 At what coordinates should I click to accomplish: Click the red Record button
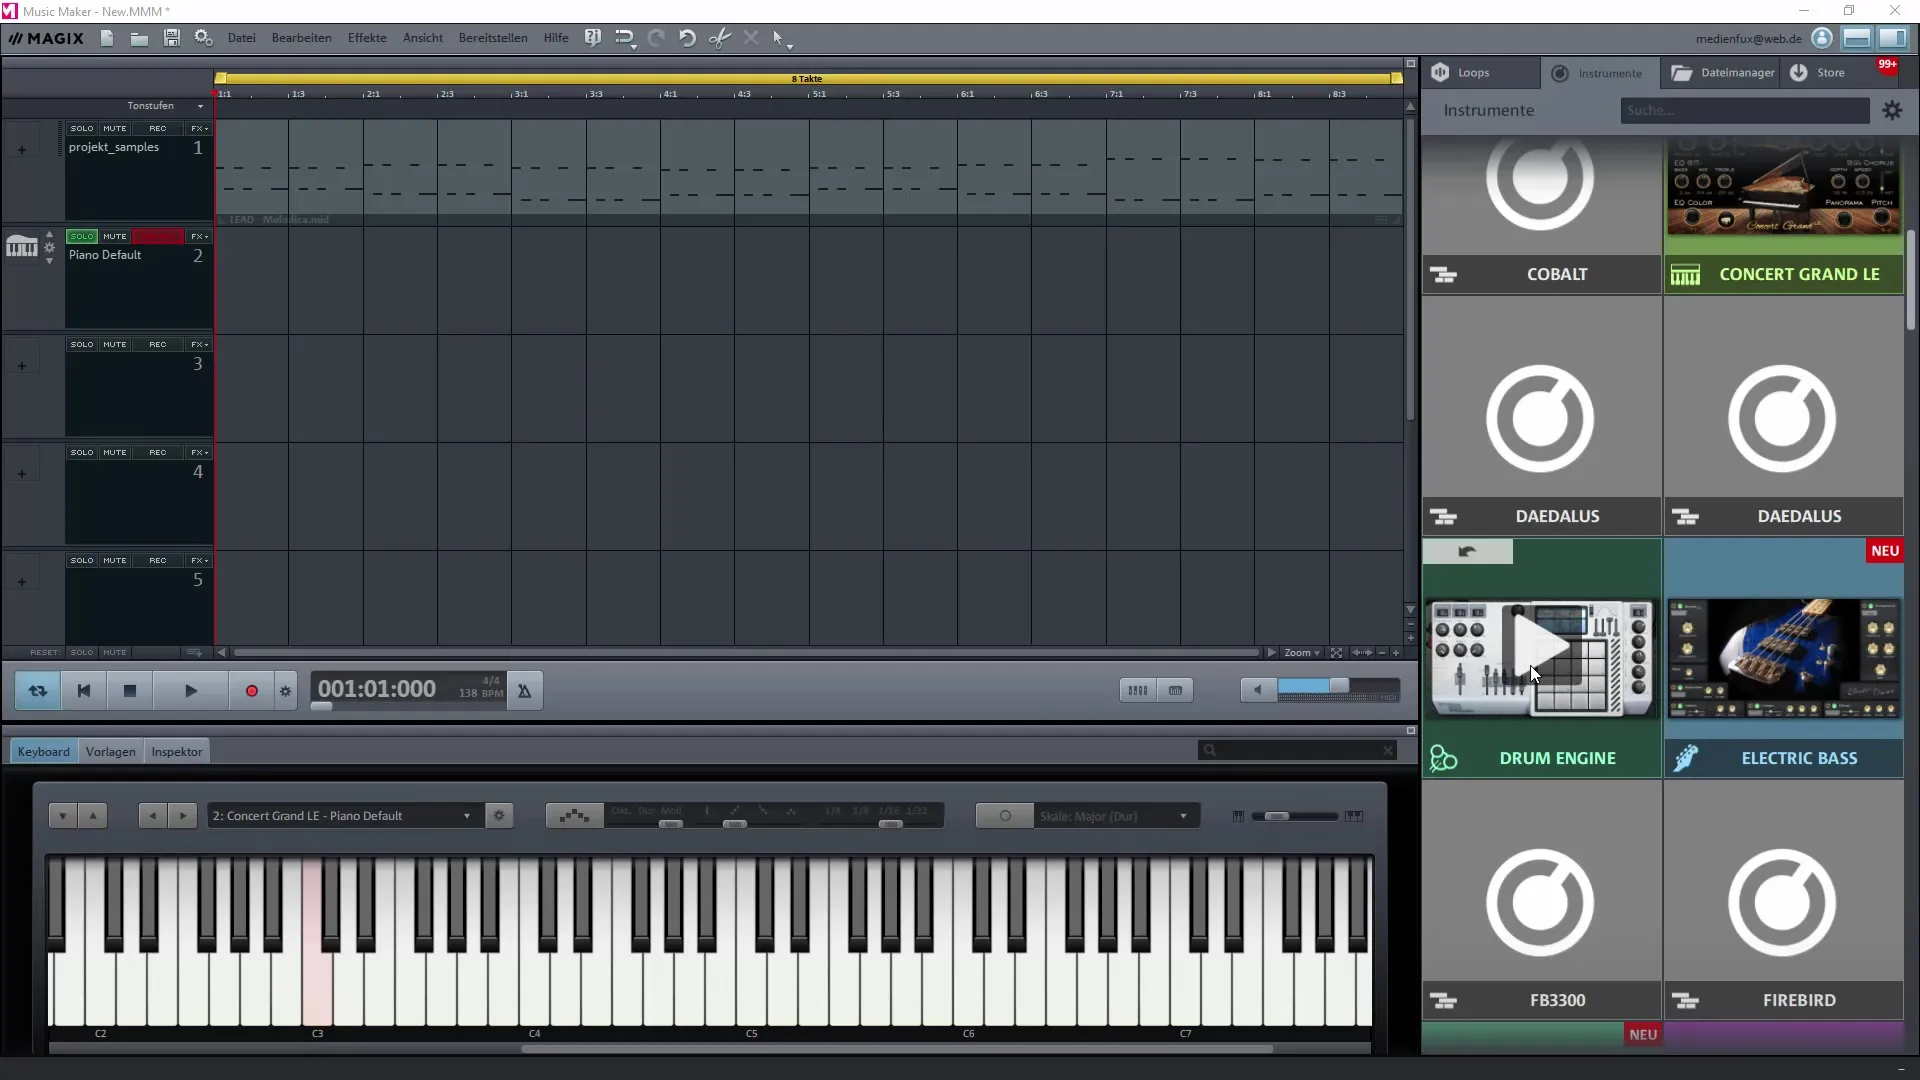[x=252, y=691]
